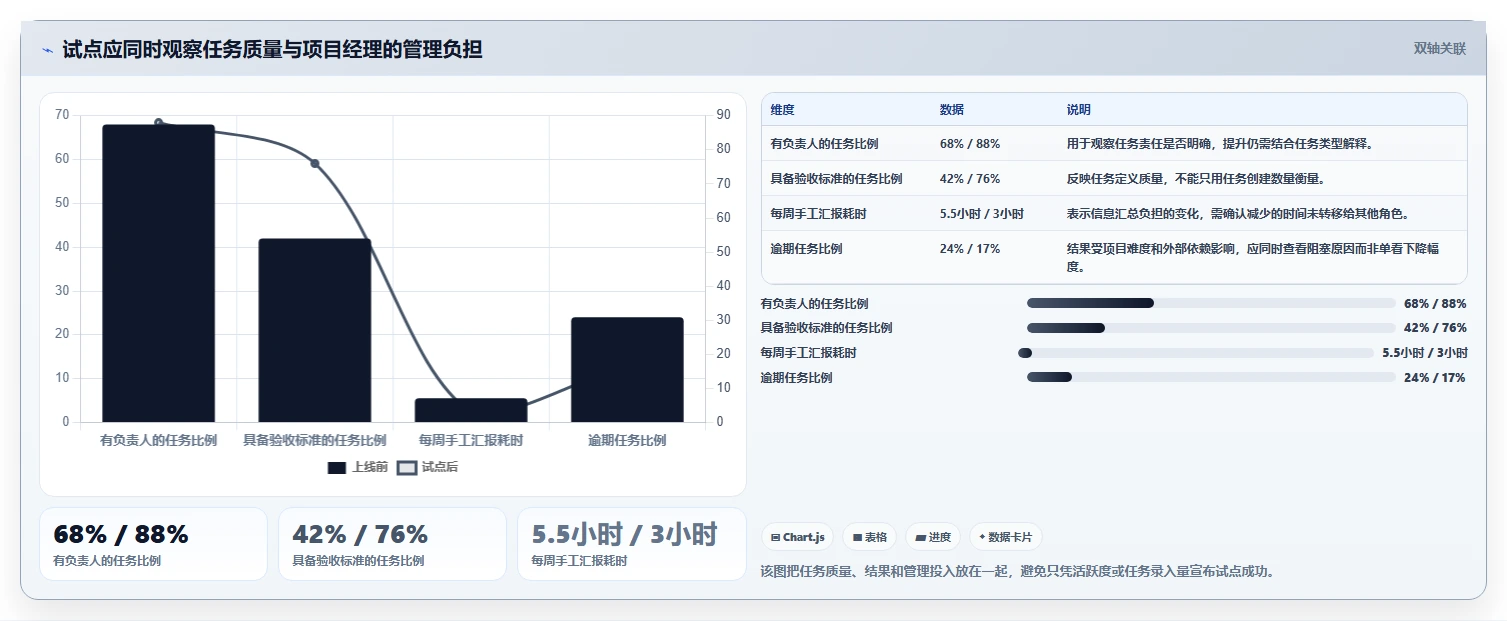The height and width of the screenshot is (621, 1507).
Task: Open the 表格 chip
Action: point(869,537)
